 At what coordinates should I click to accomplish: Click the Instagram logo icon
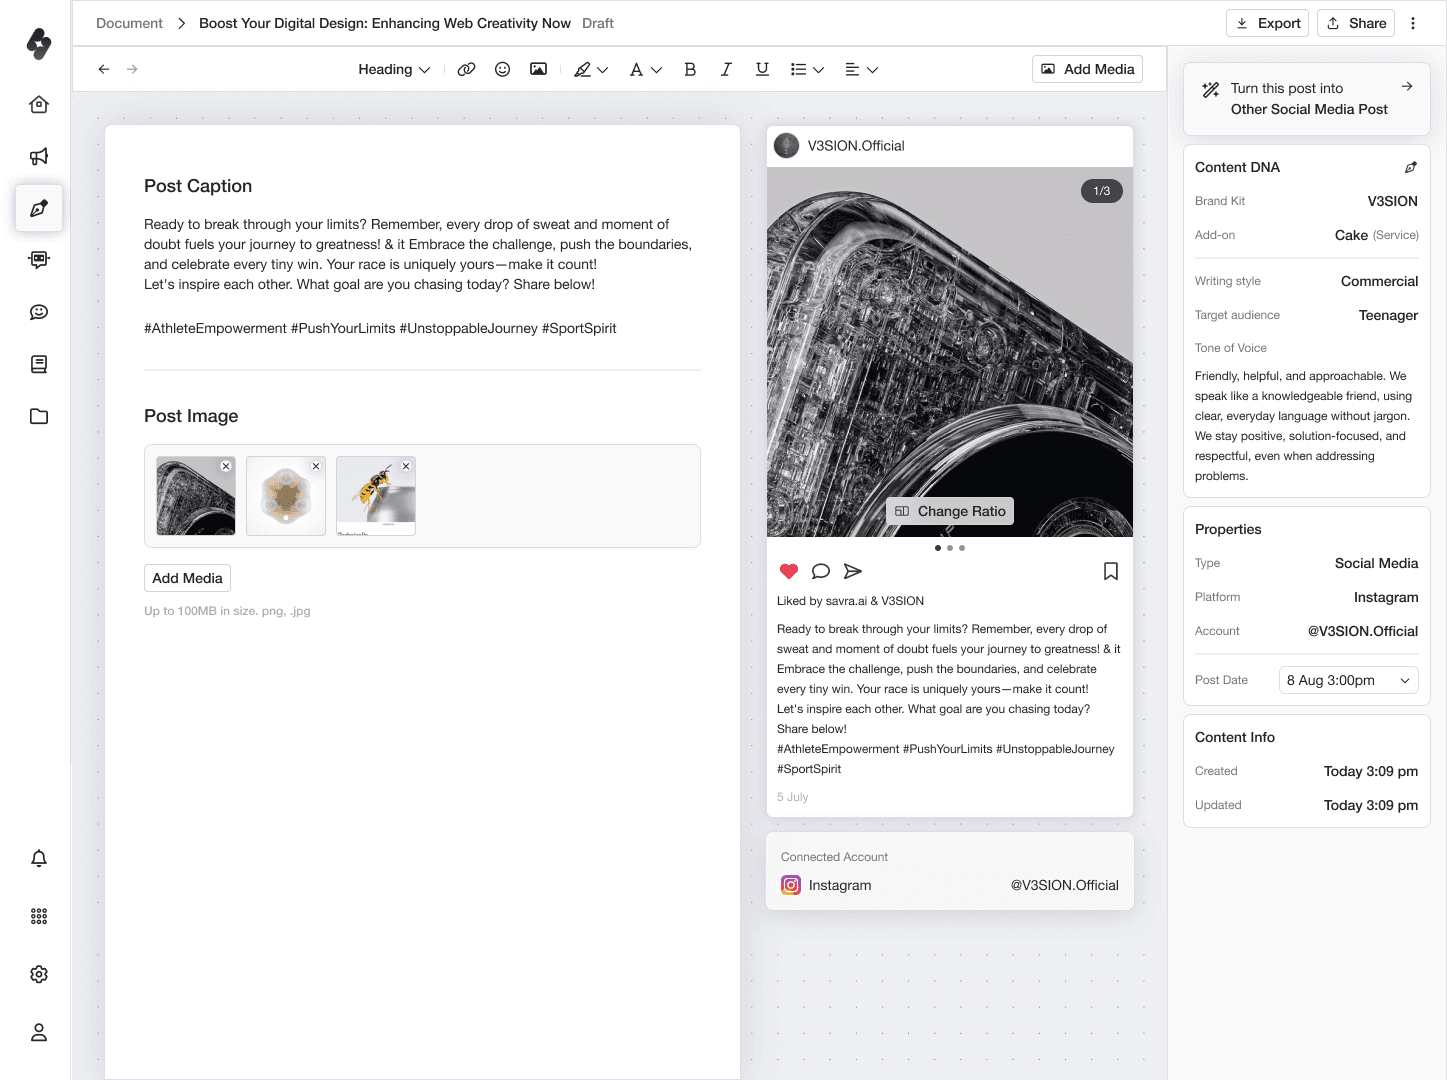coord(791,885)
